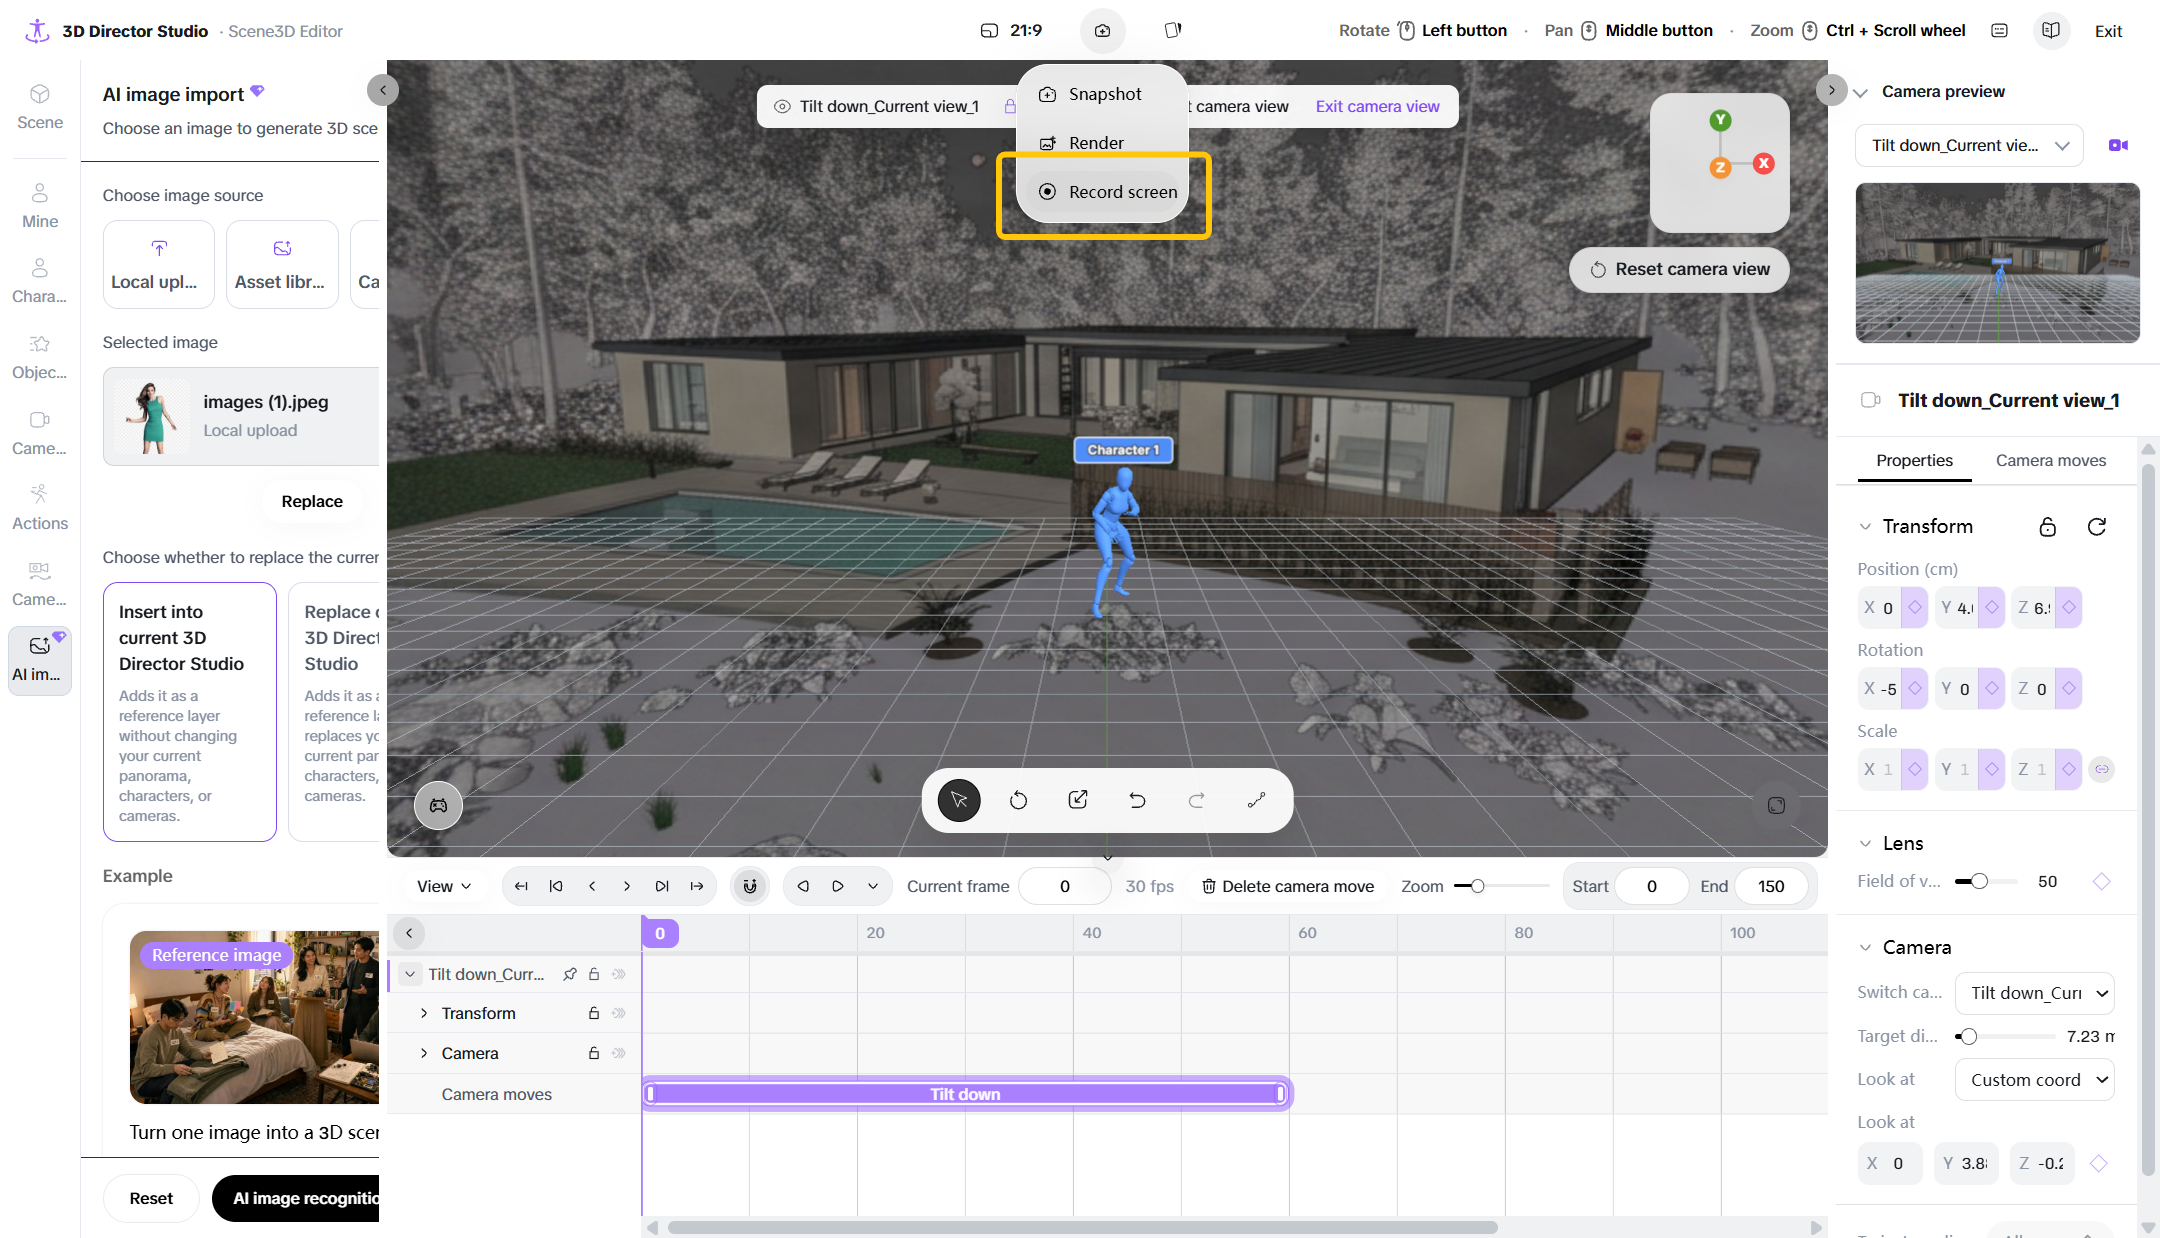This screenshot has height=1238, width=2160.
Task: Pin the Tilt down_Curr track
Action: (x=570, y=974)
